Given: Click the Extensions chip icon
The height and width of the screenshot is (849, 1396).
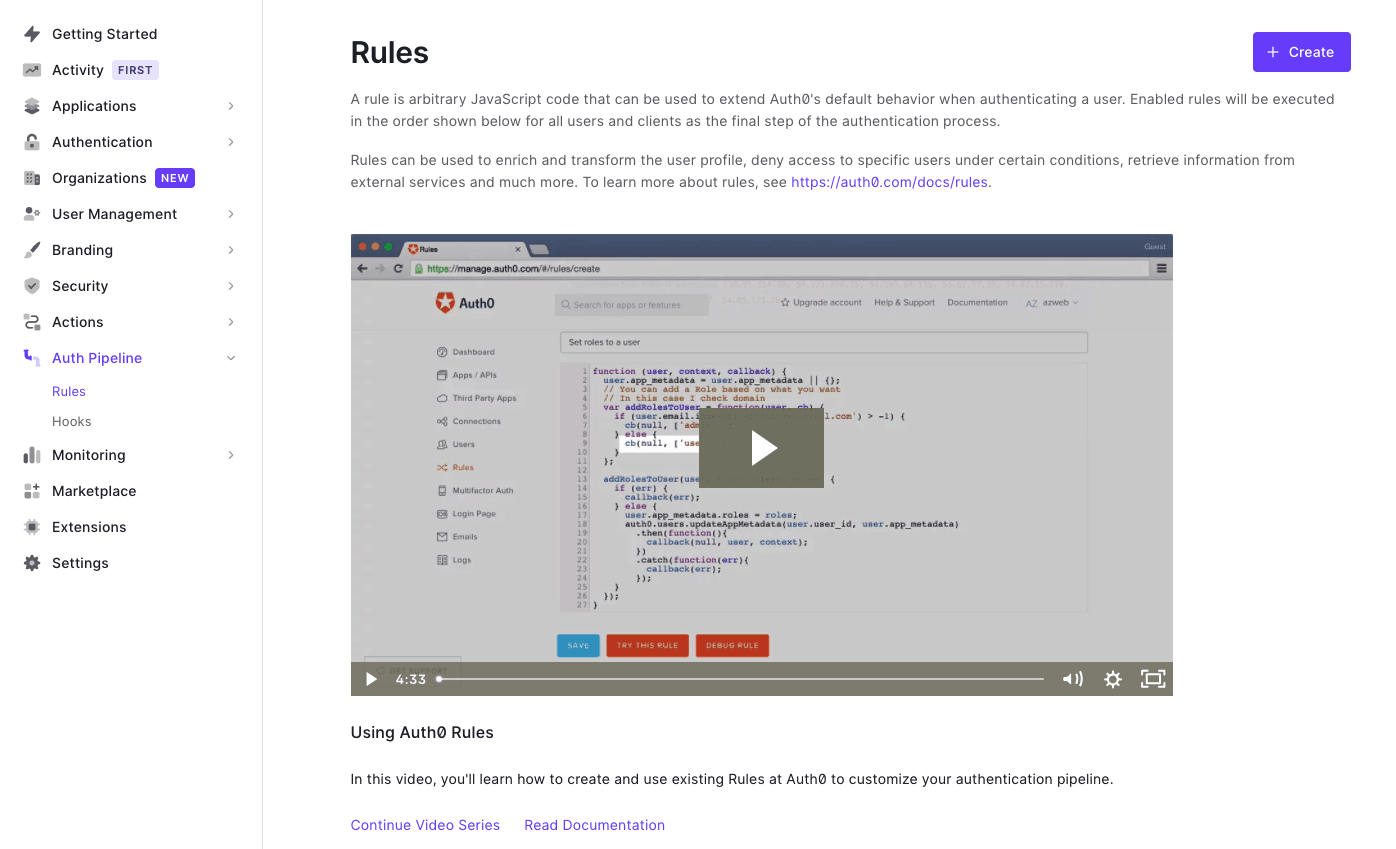Looking at the screenshot, I should pos(32,527).
